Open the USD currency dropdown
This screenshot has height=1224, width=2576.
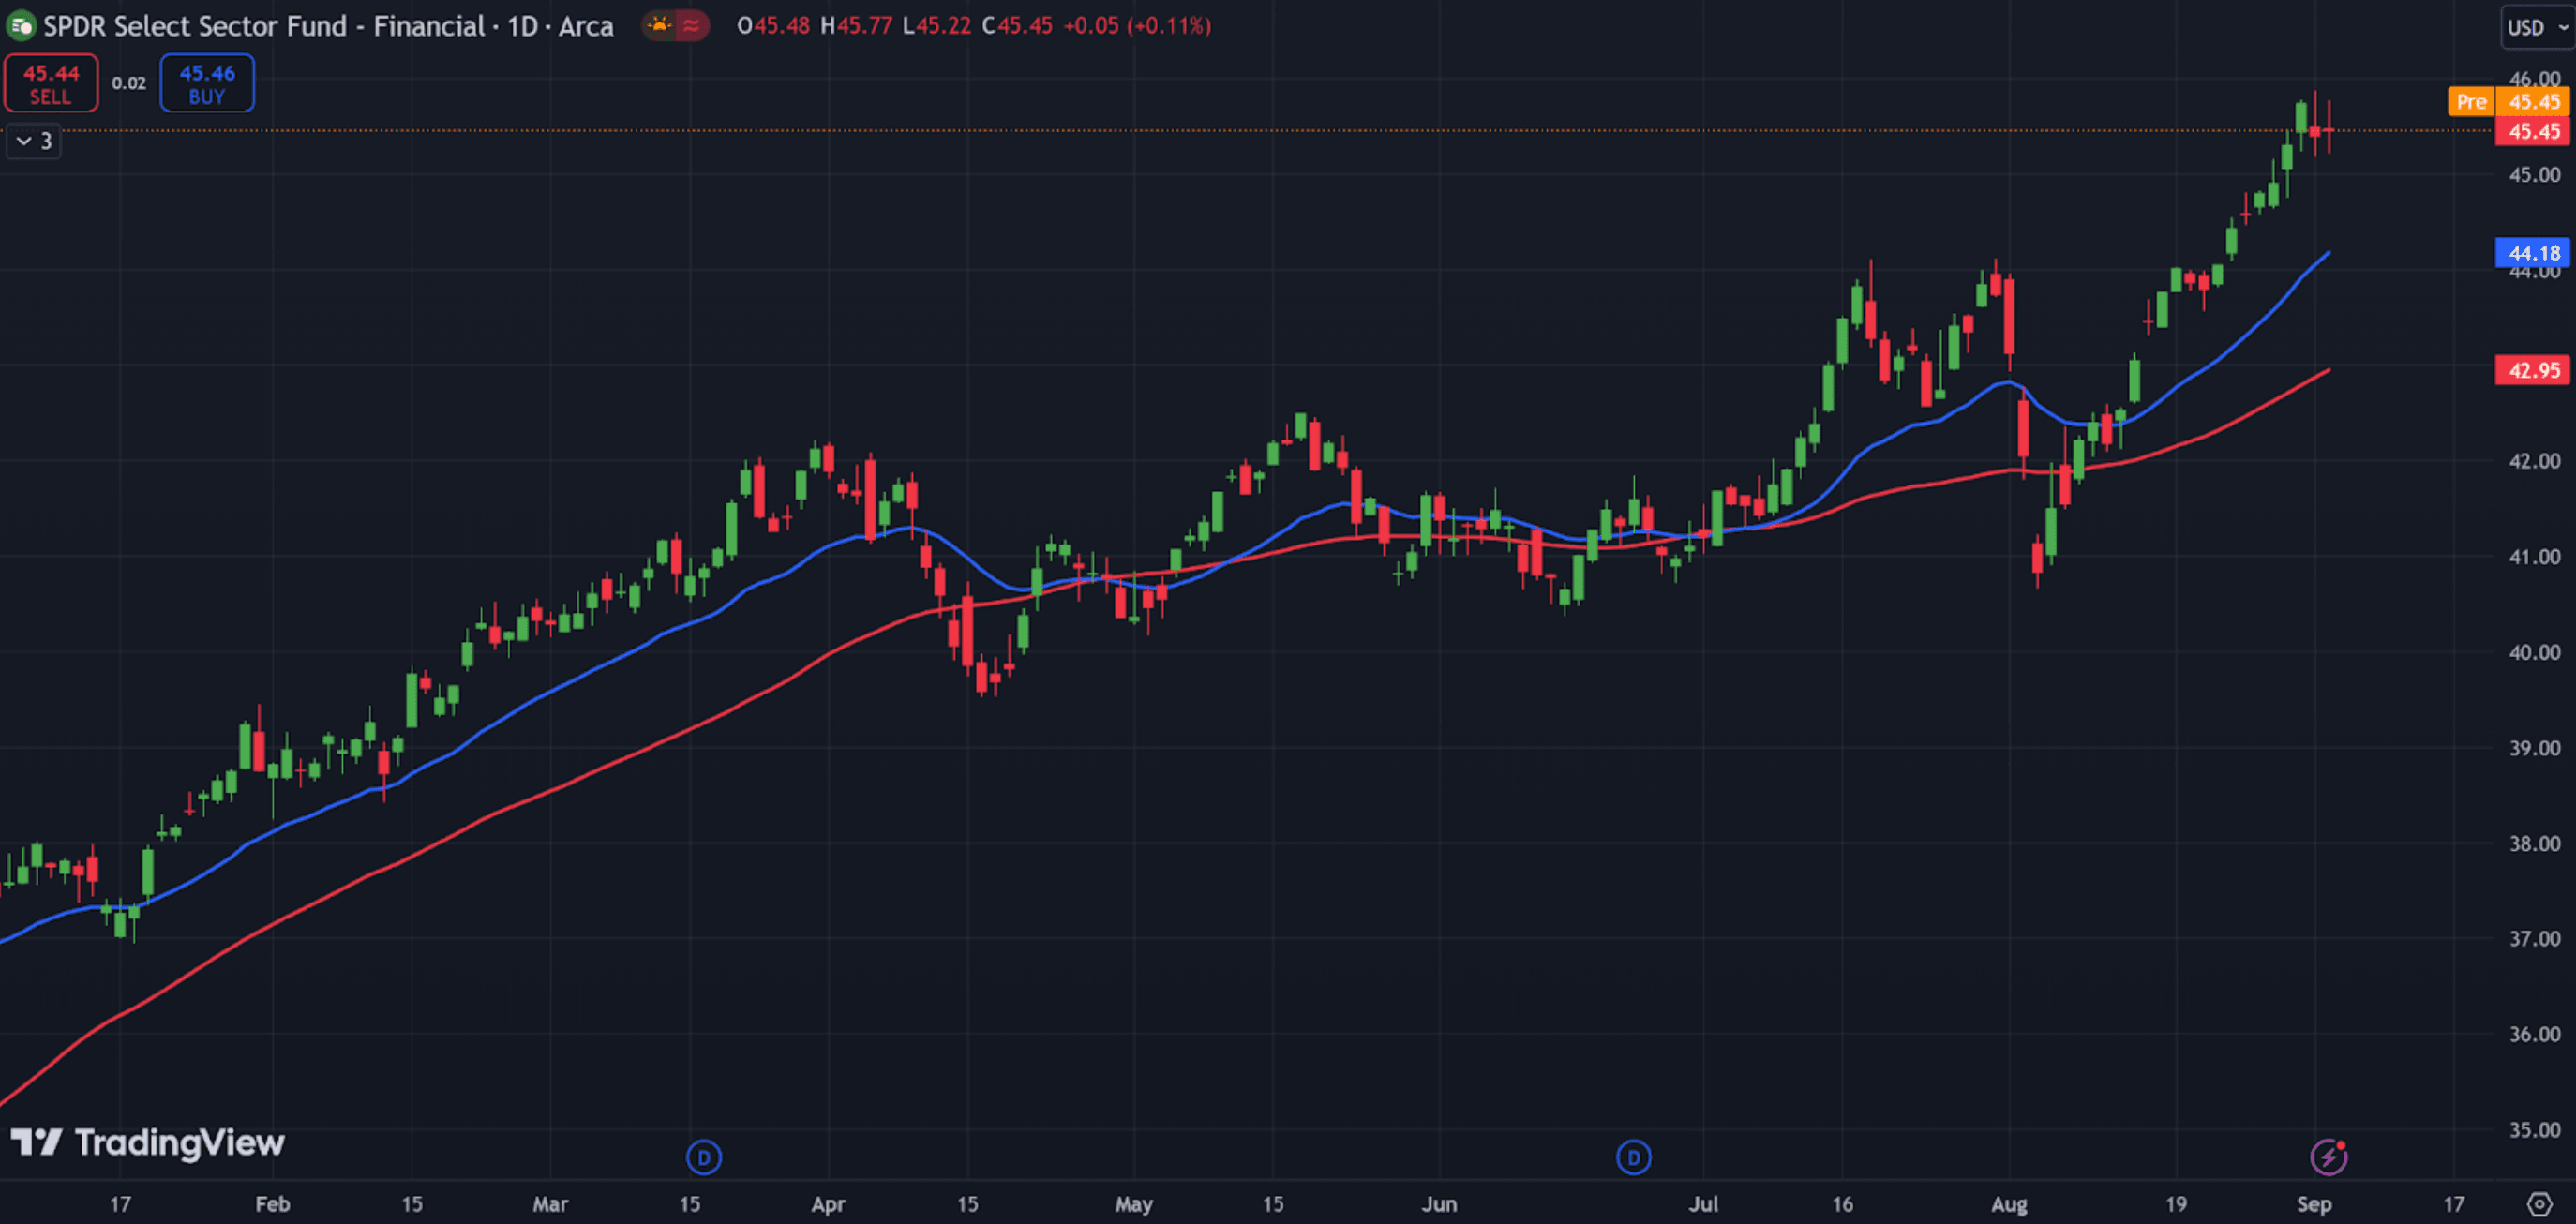coord(2535,27)
